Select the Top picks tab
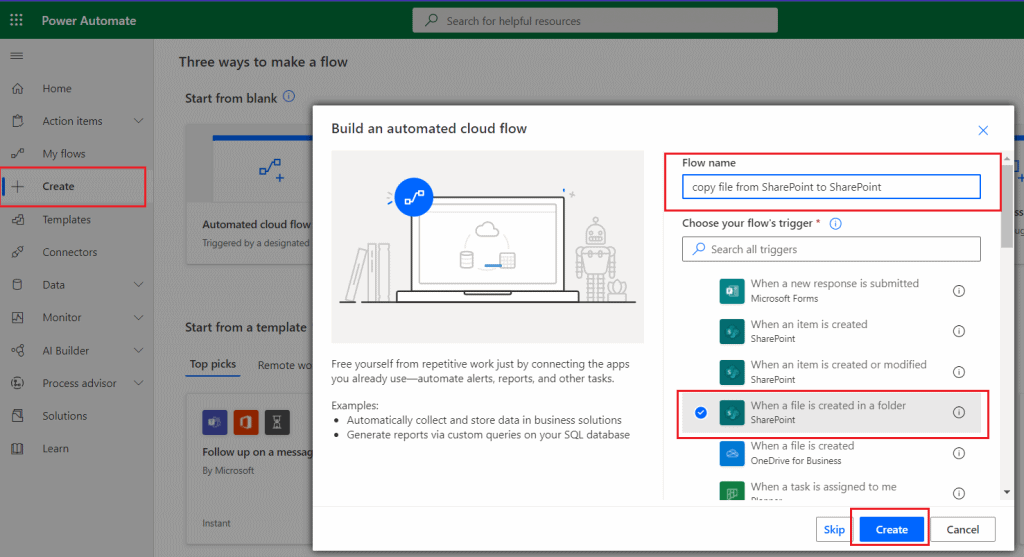1024x557 pixels. 213,364
